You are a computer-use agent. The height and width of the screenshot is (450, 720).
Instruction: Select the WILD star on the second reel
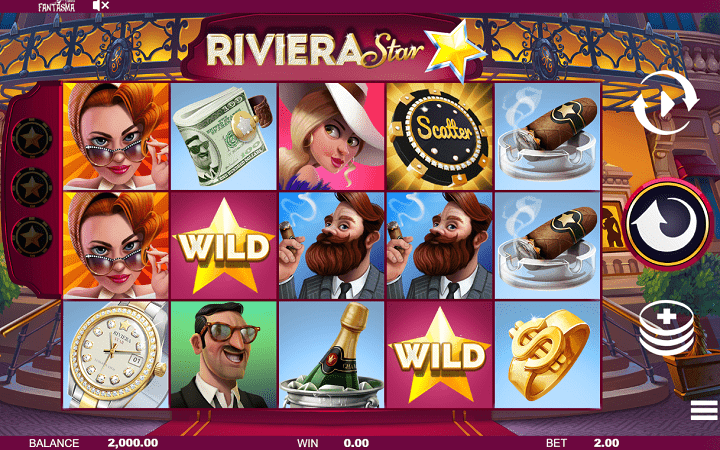click(224, 246)
